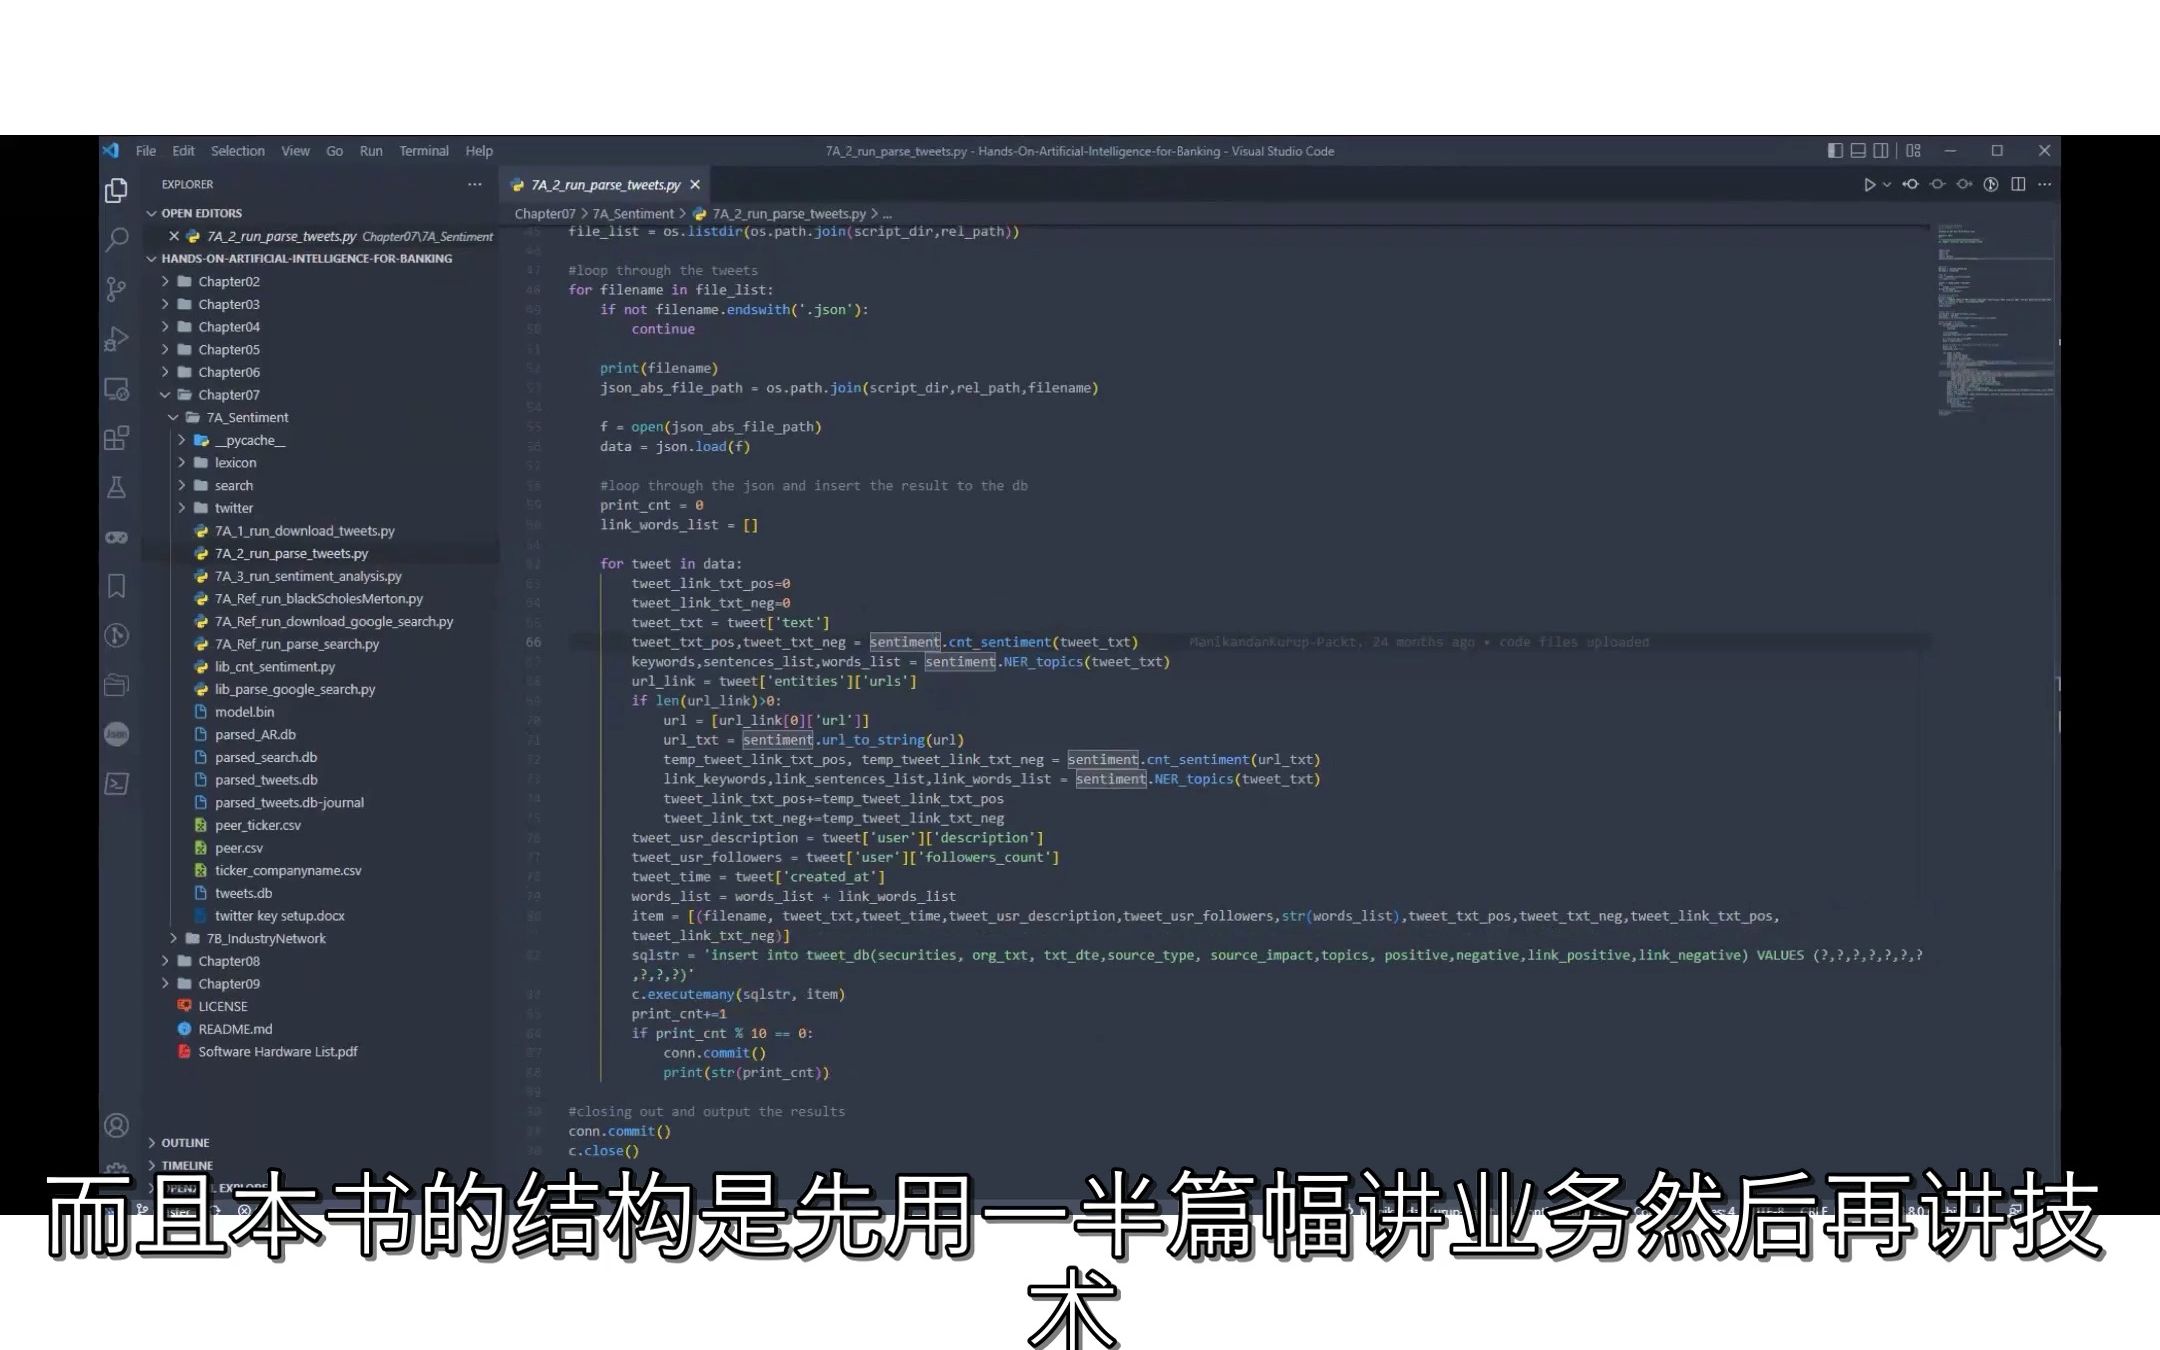
Task: Toggle the bottom panel layout button
Action: pos(1858,151)
